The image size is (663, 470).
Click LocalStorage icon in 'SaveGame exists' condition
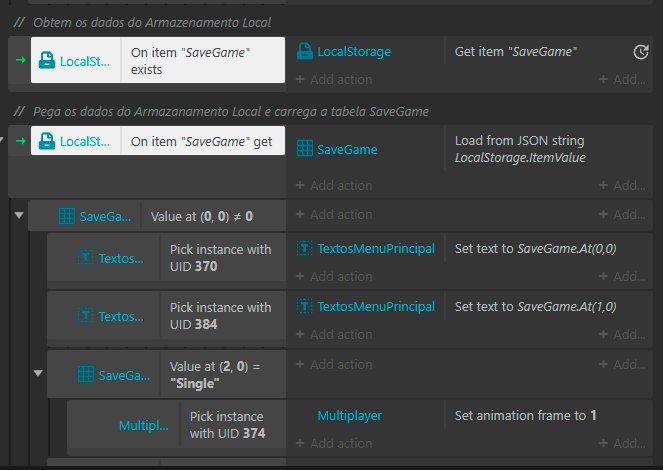click(47, 60)
